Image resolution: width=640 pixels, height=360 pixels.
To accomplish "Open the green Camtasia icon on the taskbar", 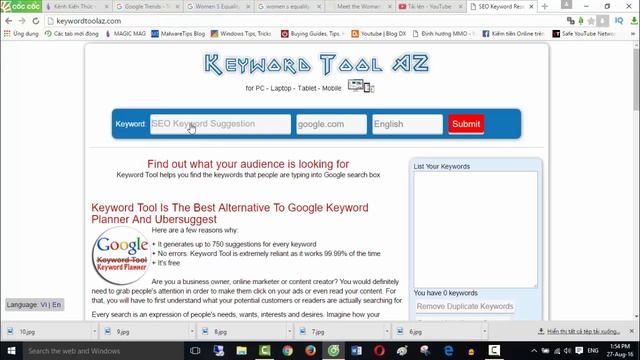I will click(x=264, y=351).
